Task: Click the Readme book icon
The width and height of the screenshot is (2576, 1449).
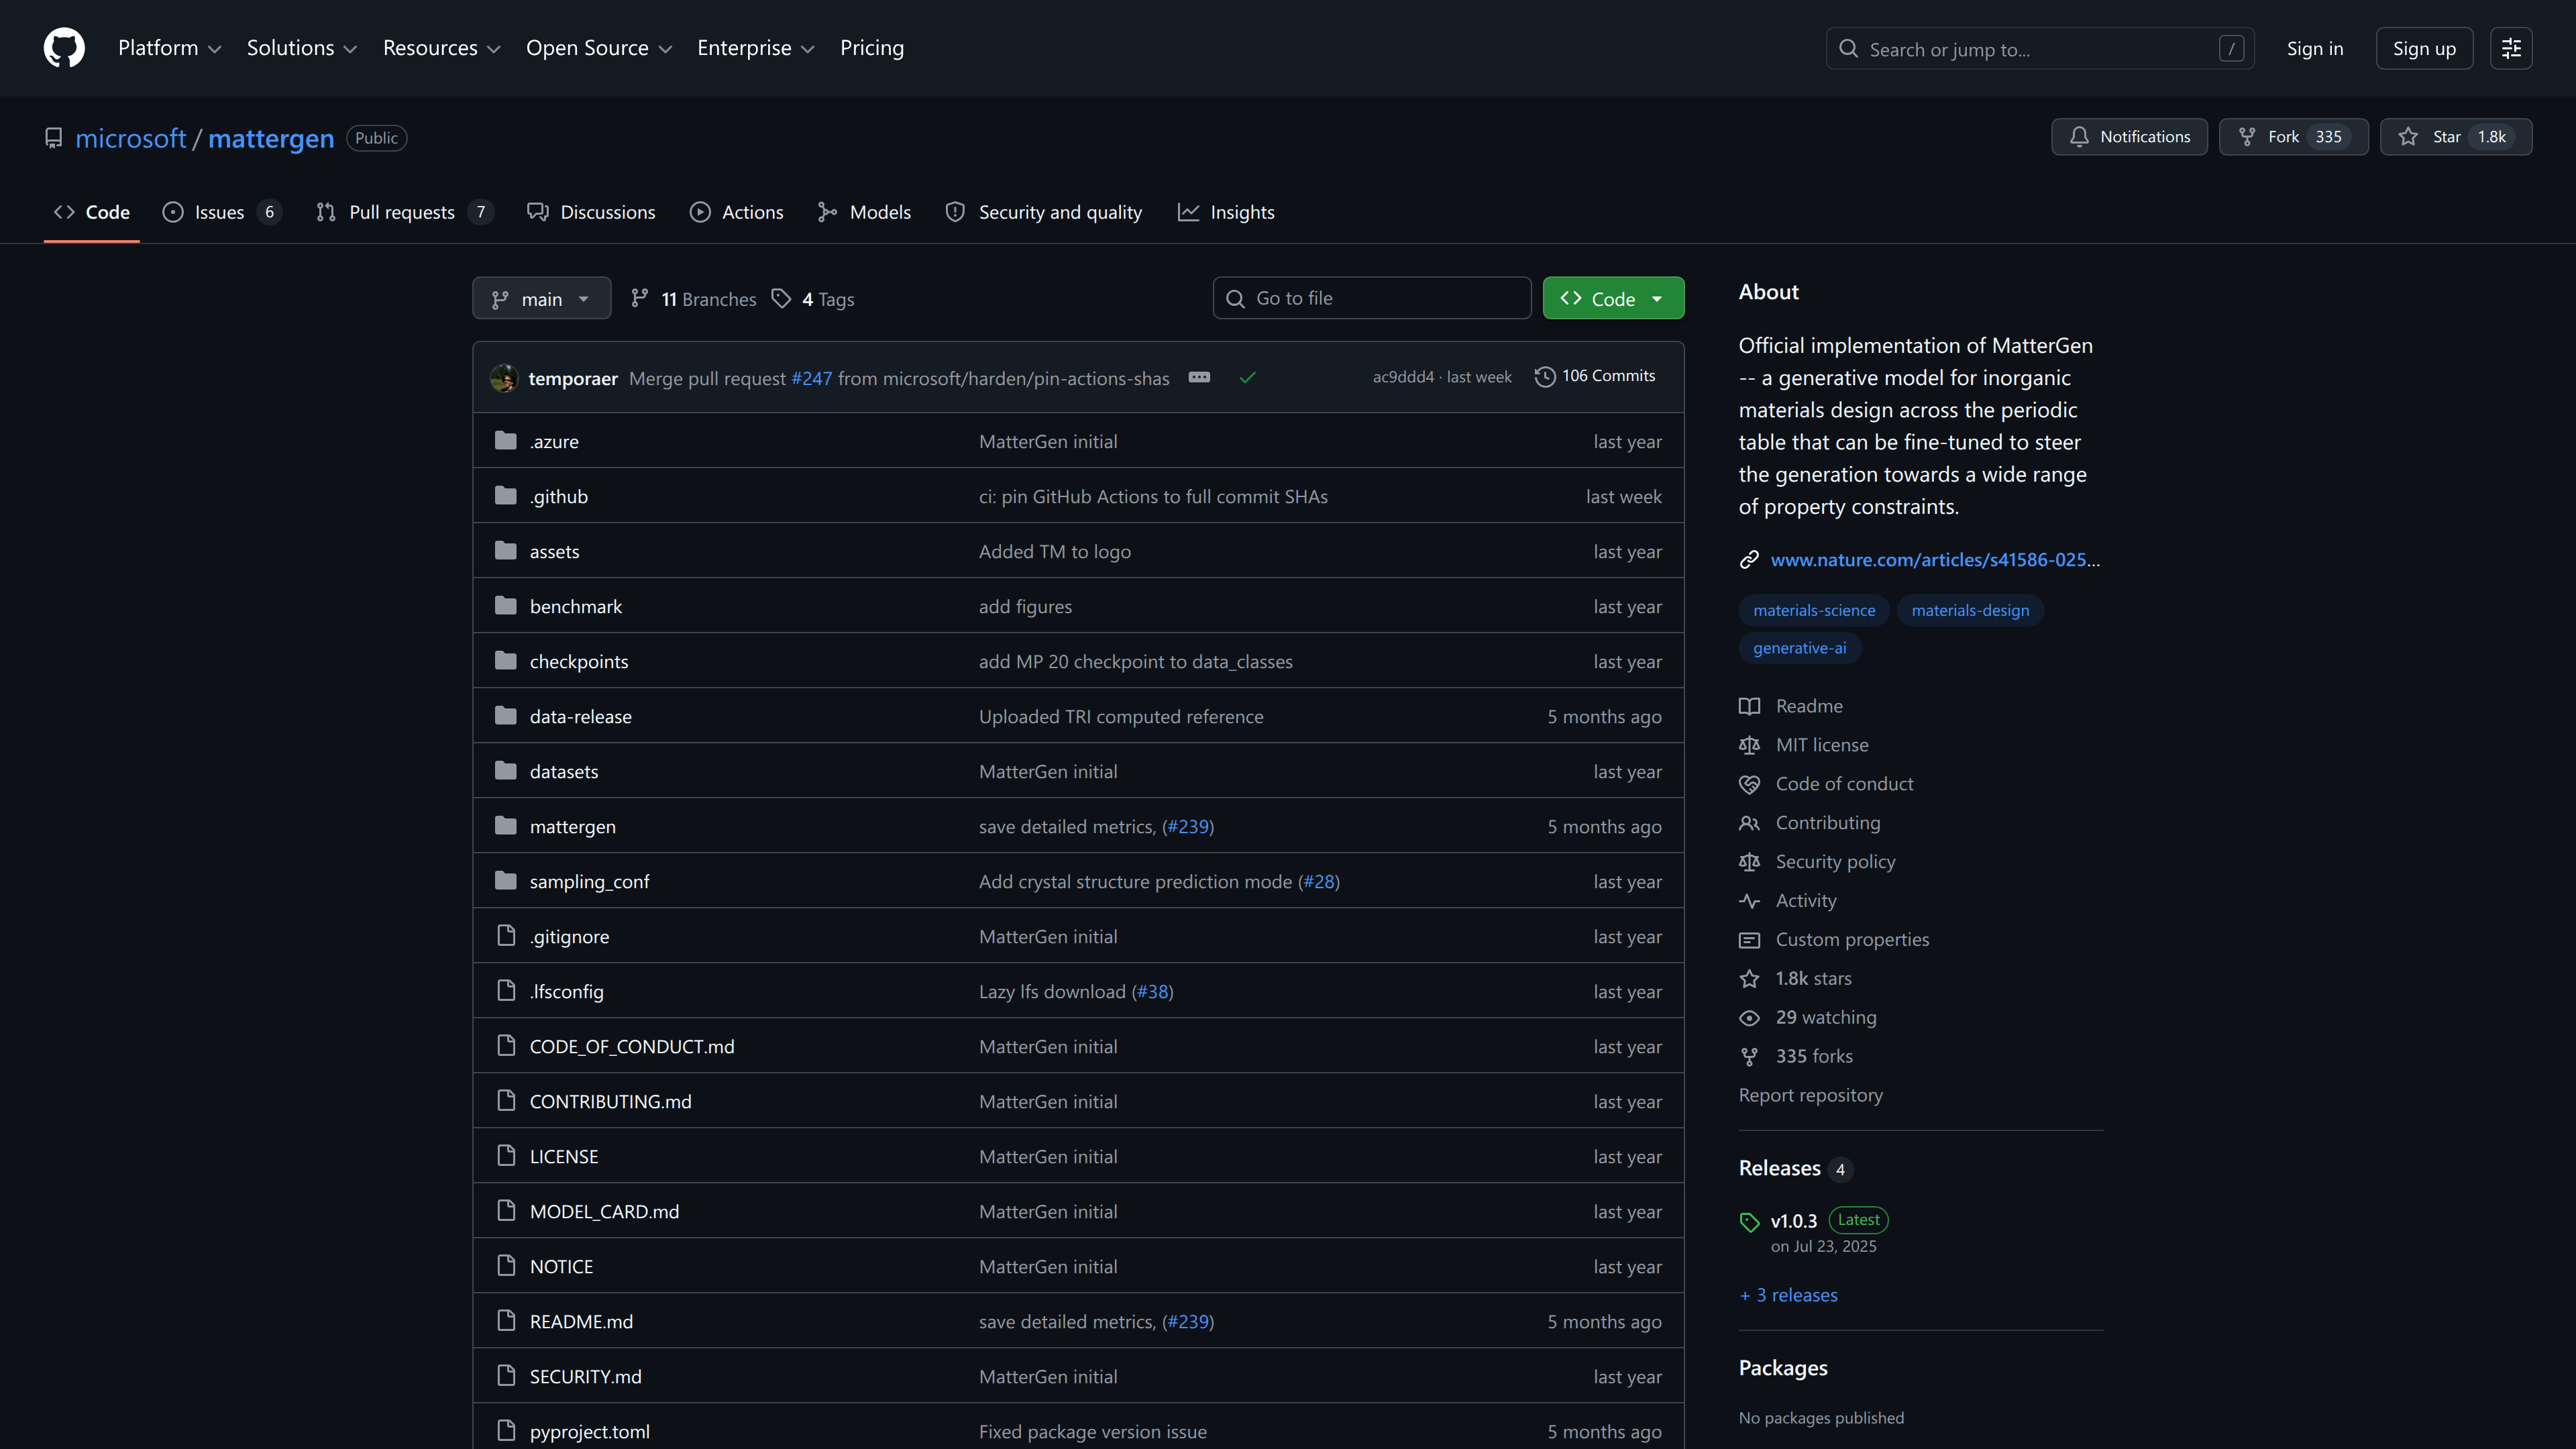Action: [x=1749, y=706]
